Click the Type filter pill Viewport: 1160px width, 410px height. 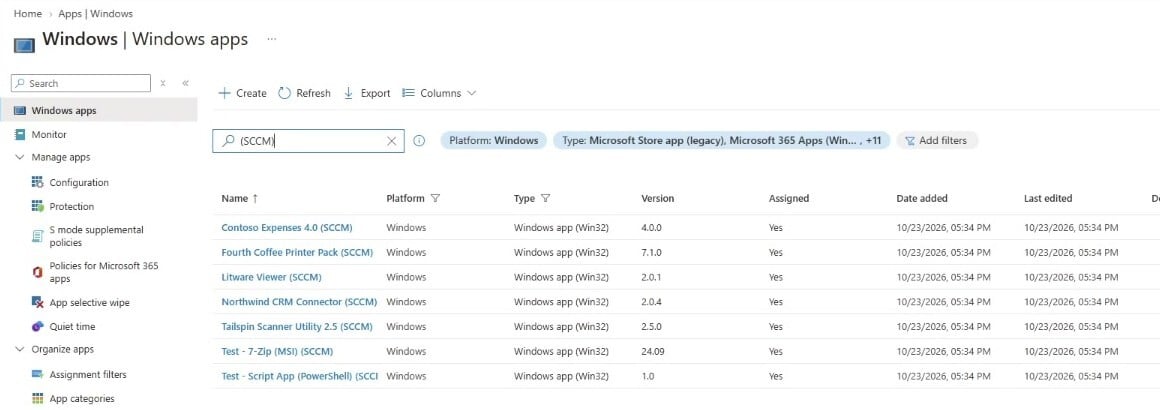(721, 141)
